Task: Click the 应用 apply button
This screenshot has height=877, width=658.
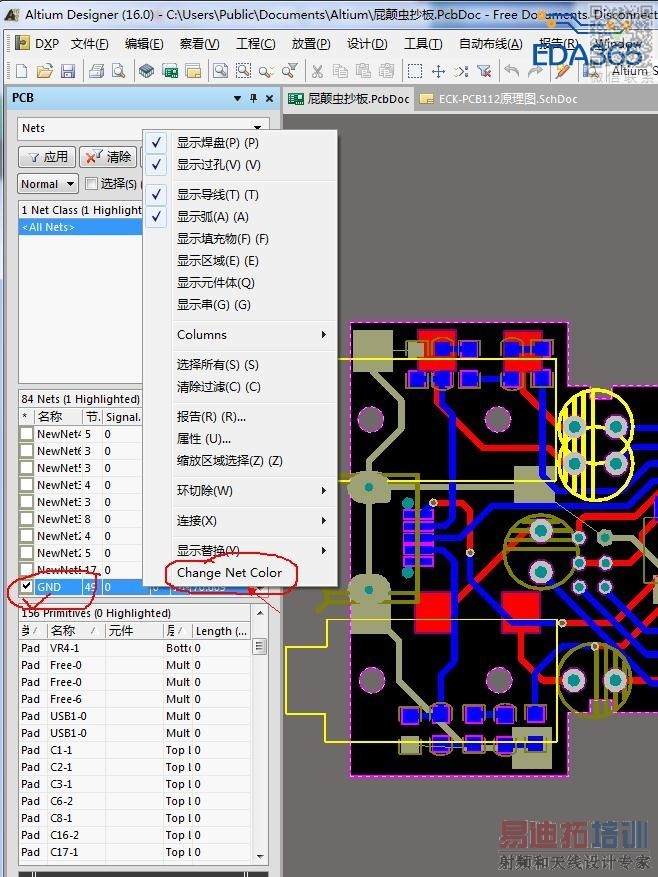Action: point(47,157)
